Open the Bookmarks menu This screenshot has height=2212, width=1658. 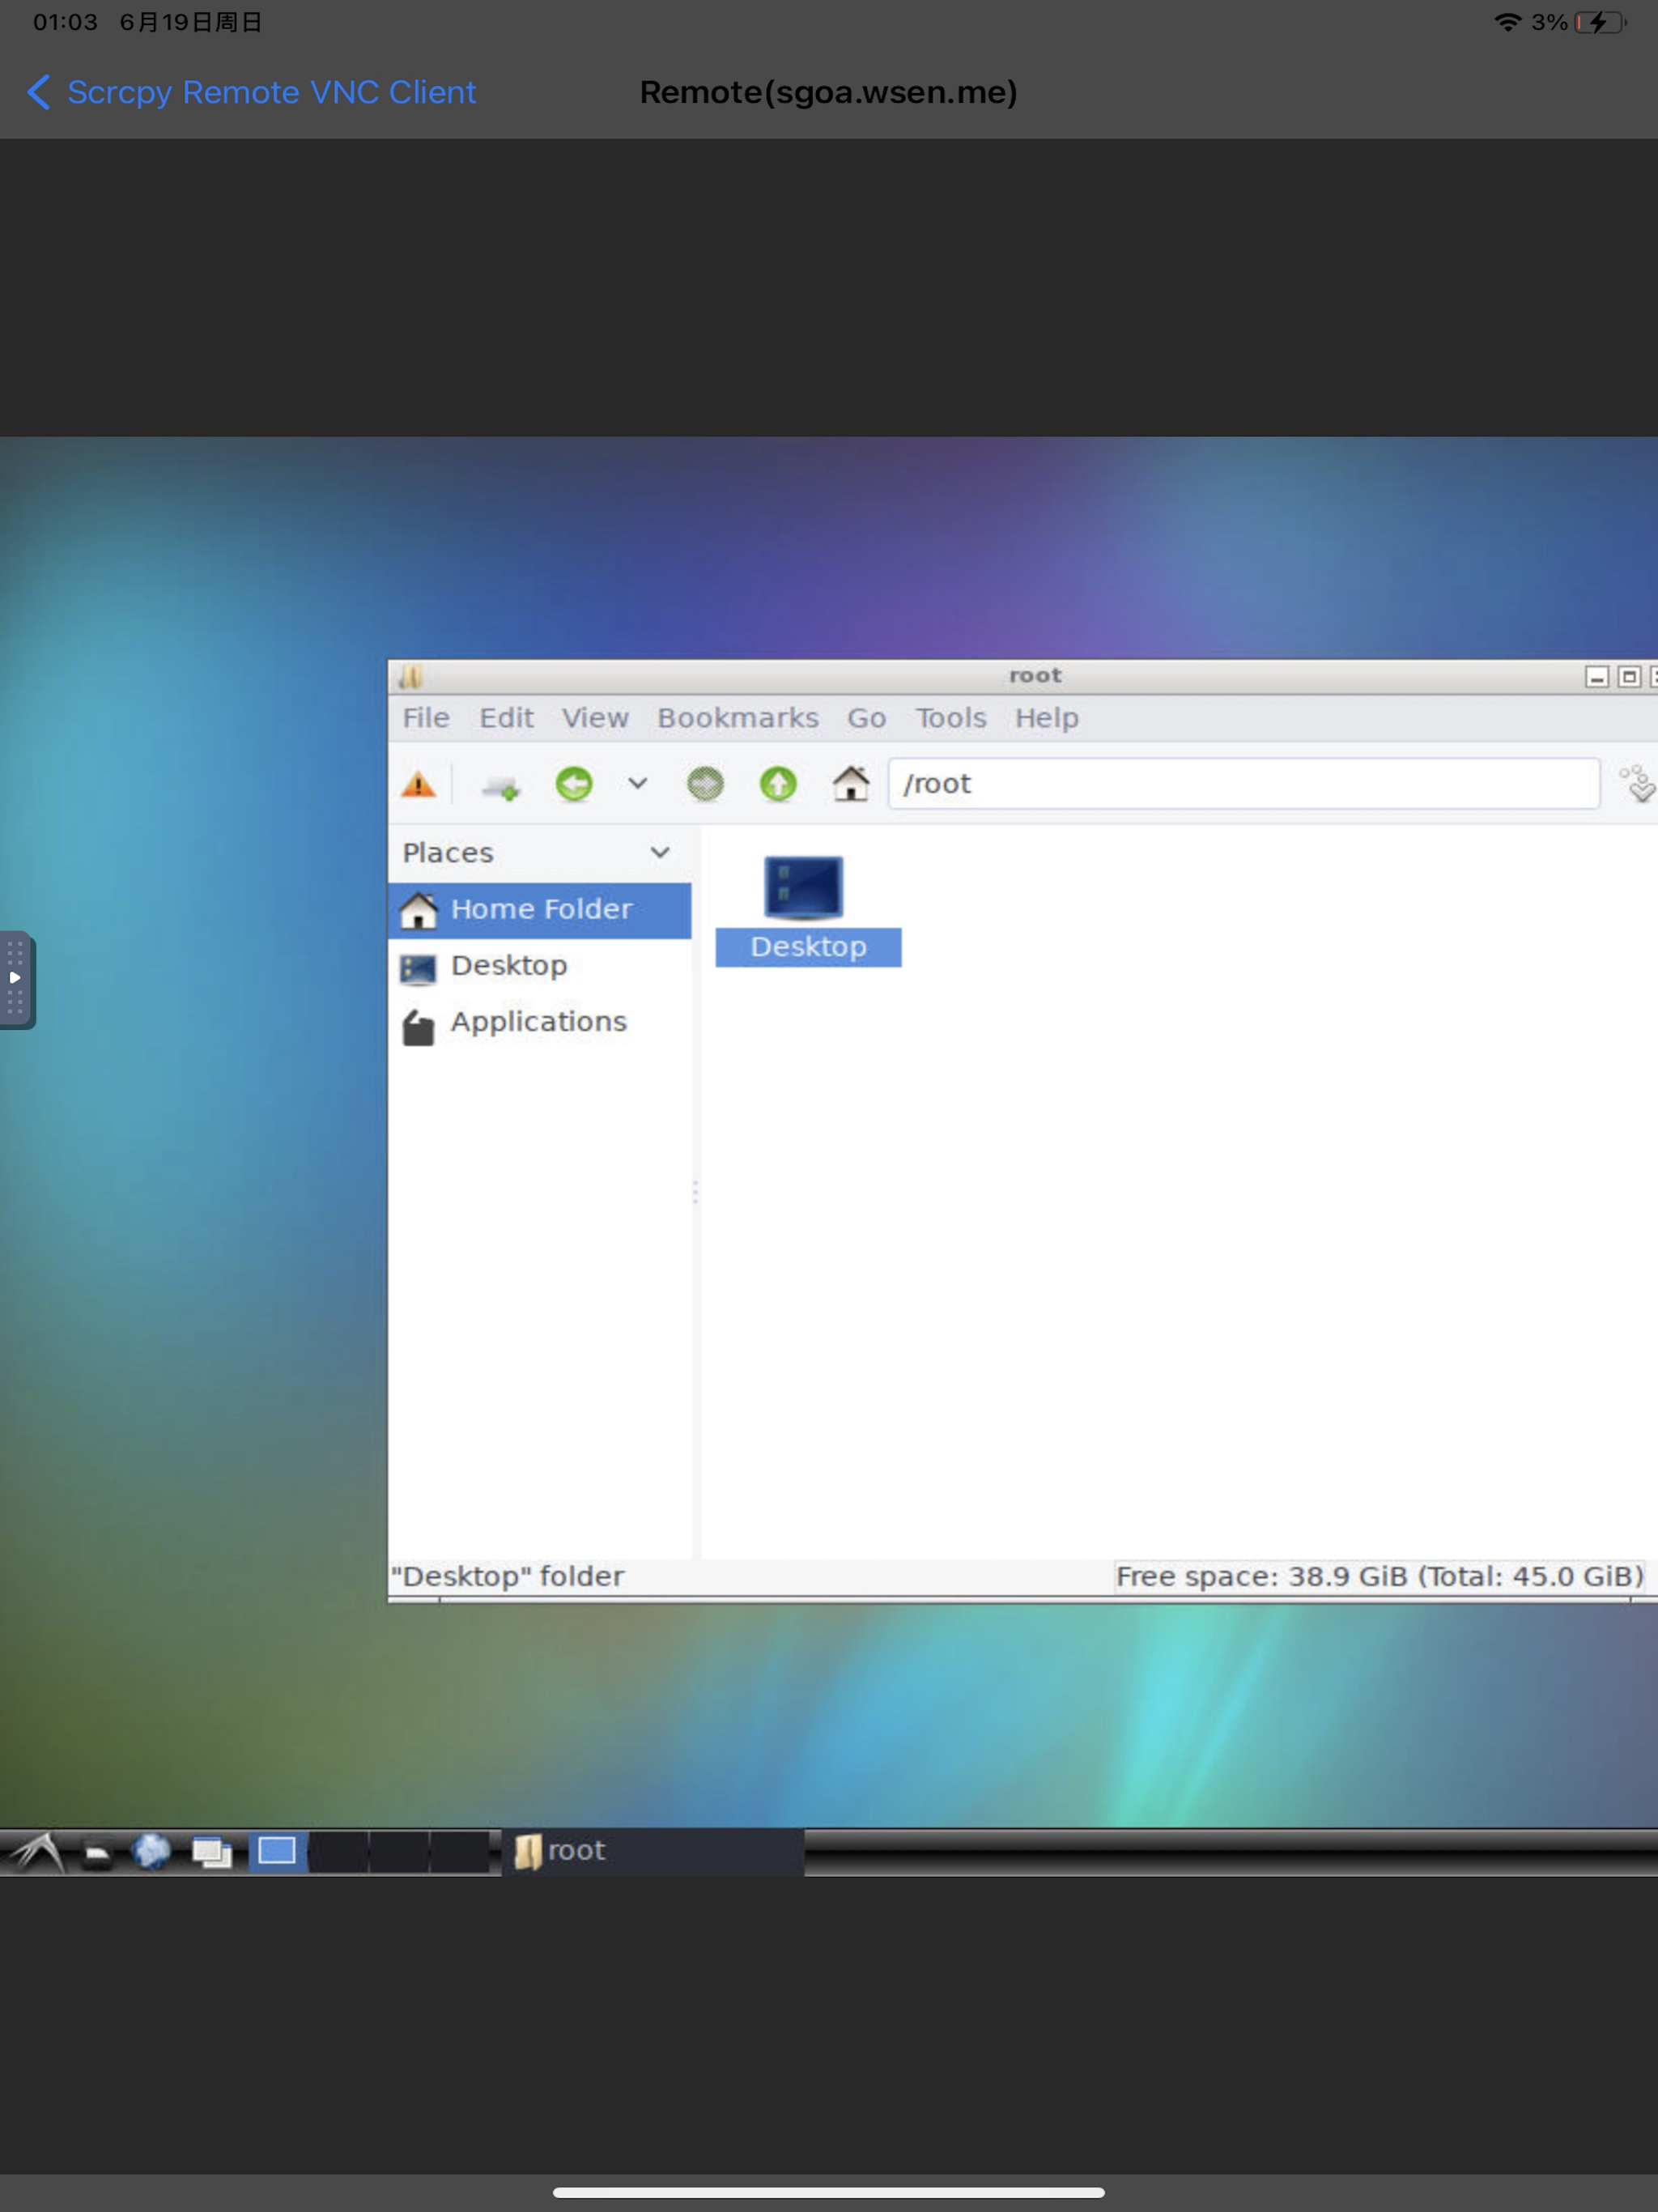(x=737, y=718)
